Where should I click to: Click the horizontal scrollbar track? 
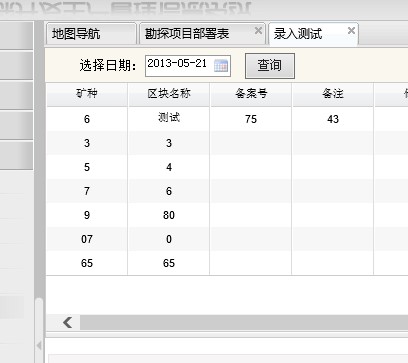click(x=243, y=322)
